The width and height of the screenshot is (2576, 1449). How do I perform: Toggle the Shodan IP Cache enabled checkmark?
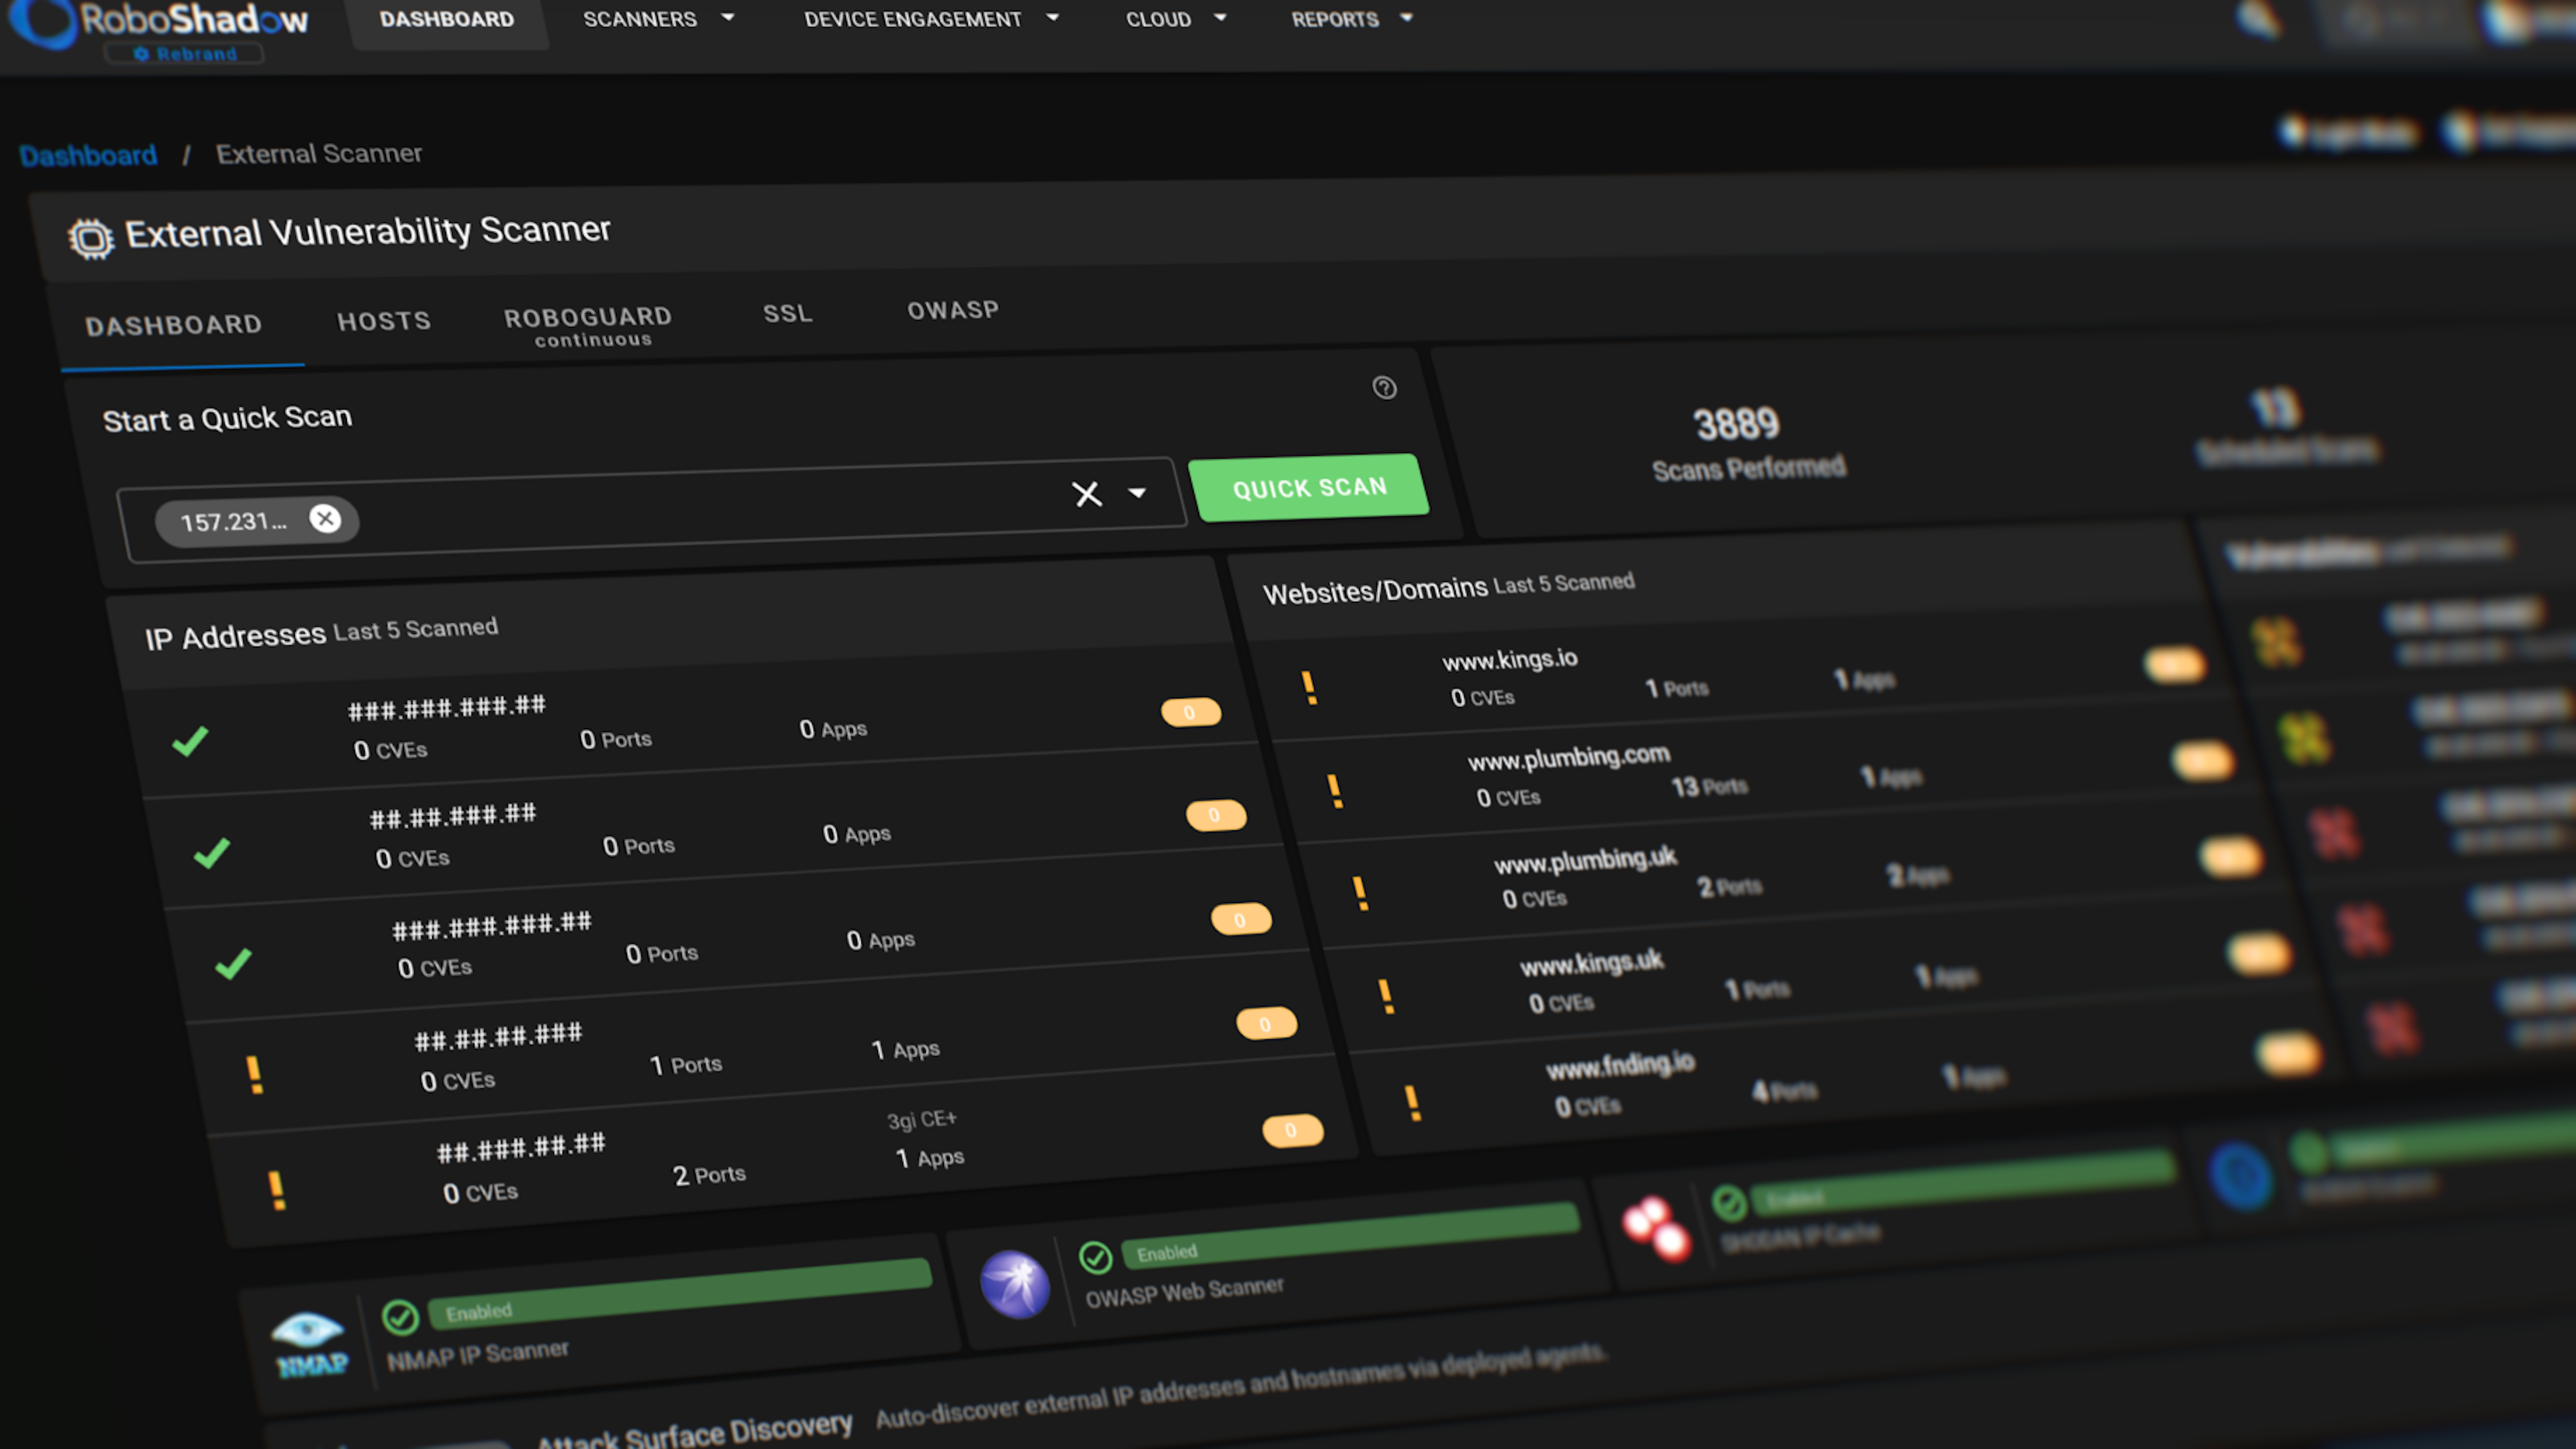(1729, 1203)
